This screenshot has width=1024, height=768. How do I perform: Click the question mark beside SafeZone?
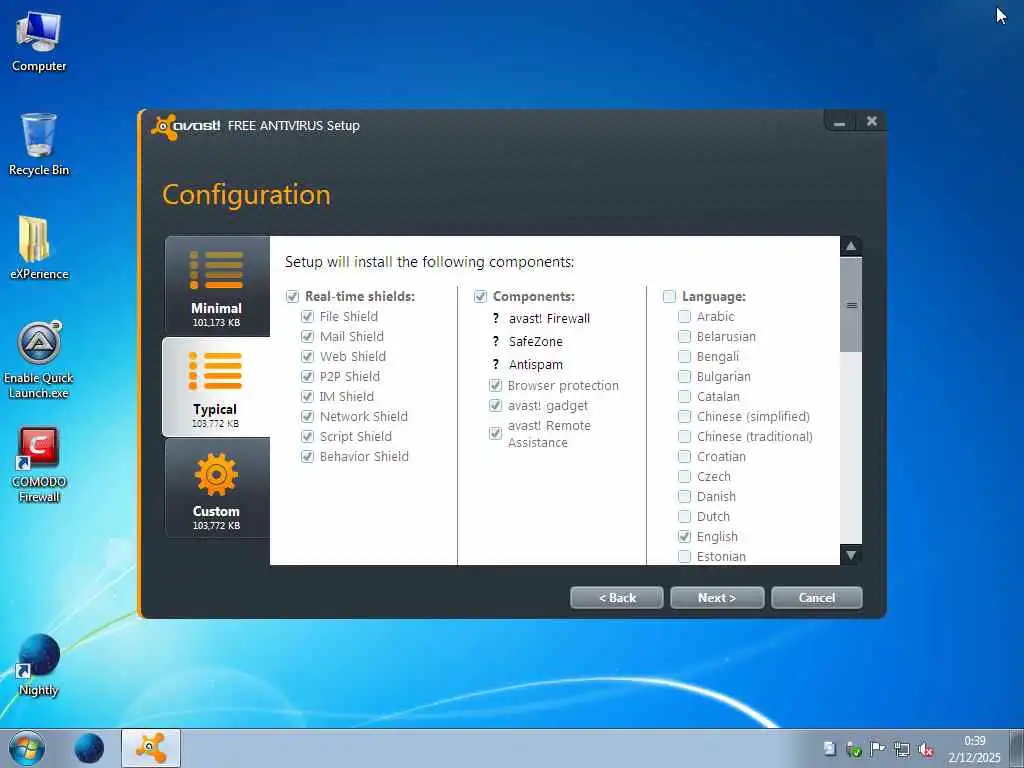click(496, 342)
